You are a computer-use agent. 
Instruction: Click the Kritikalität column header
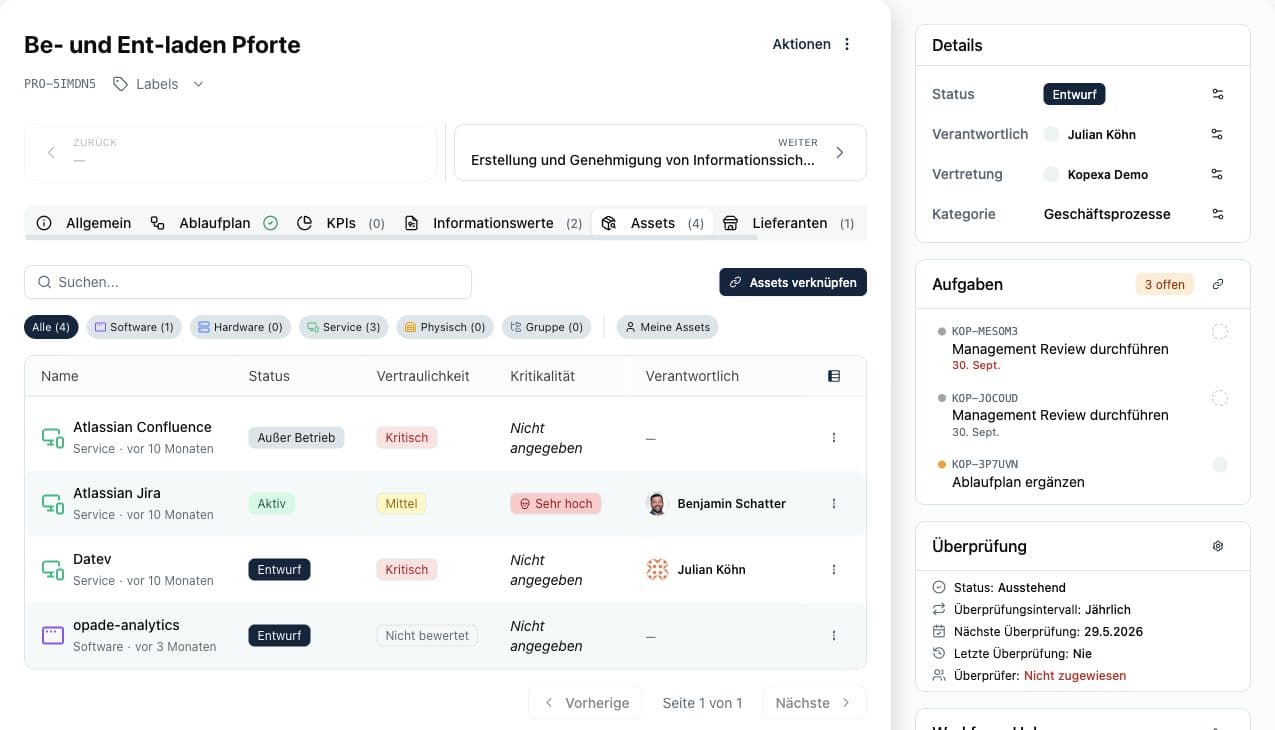tap(543, 376)
